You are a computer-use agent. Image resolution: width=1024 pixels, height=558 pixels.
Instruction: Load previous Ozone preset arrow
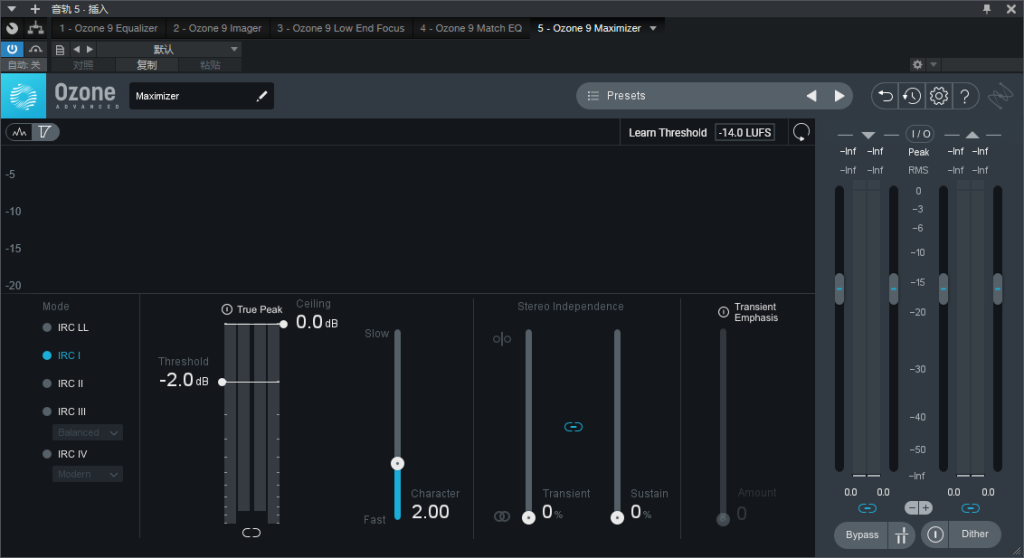811,96
